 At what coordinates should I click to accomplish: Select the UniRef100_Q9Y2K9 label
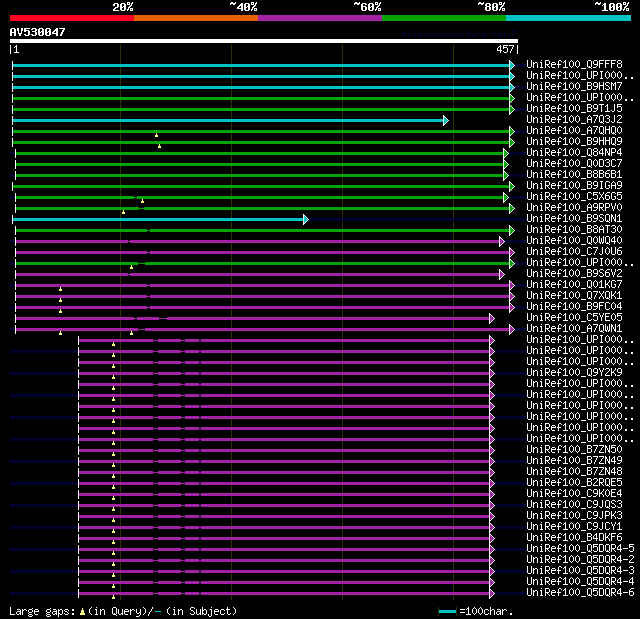tap(574, 373)
